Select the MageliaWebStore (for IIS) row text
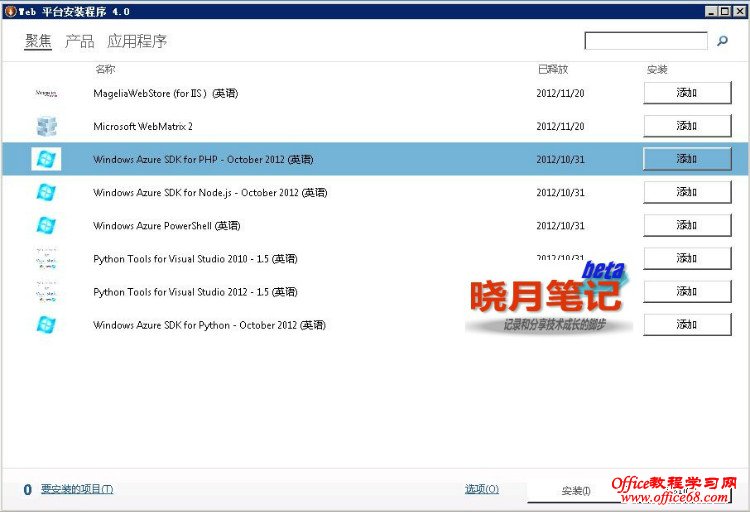The height and width of the screenshot is (512, 750). 165,93
